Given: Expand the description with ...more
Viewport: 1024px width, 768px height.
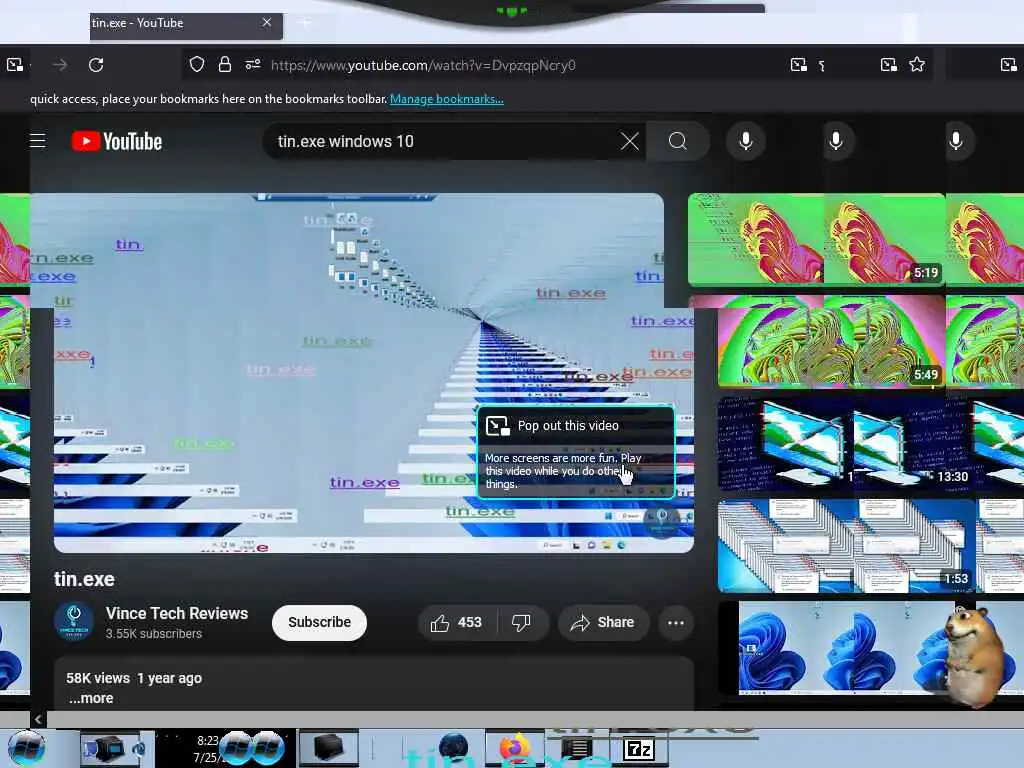Looking at the screenshot, I should [91, 698].
